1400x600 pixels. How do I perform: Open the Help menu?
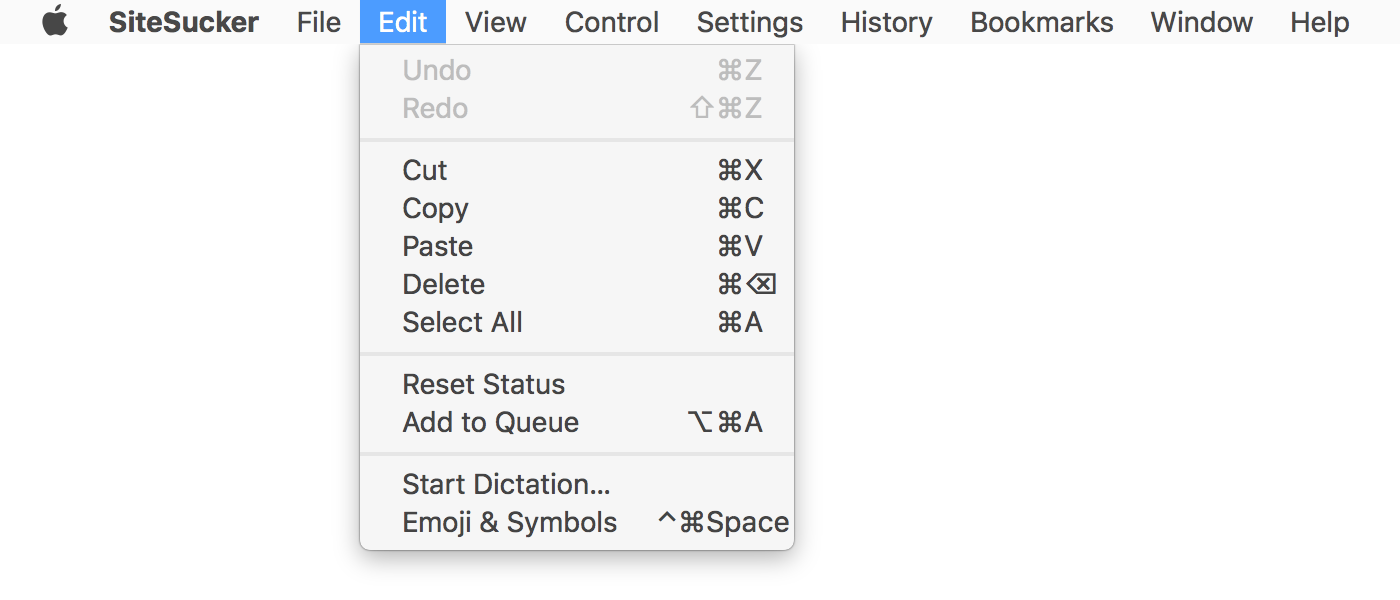click(1318, 21)
